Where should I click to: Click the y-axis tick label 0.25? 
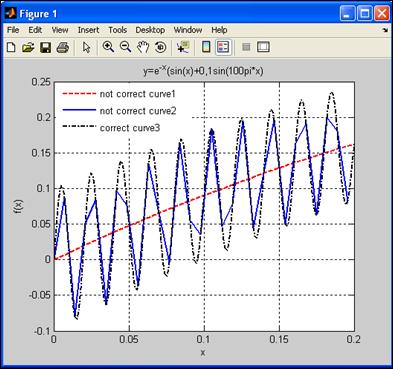(x=41, y=82)
